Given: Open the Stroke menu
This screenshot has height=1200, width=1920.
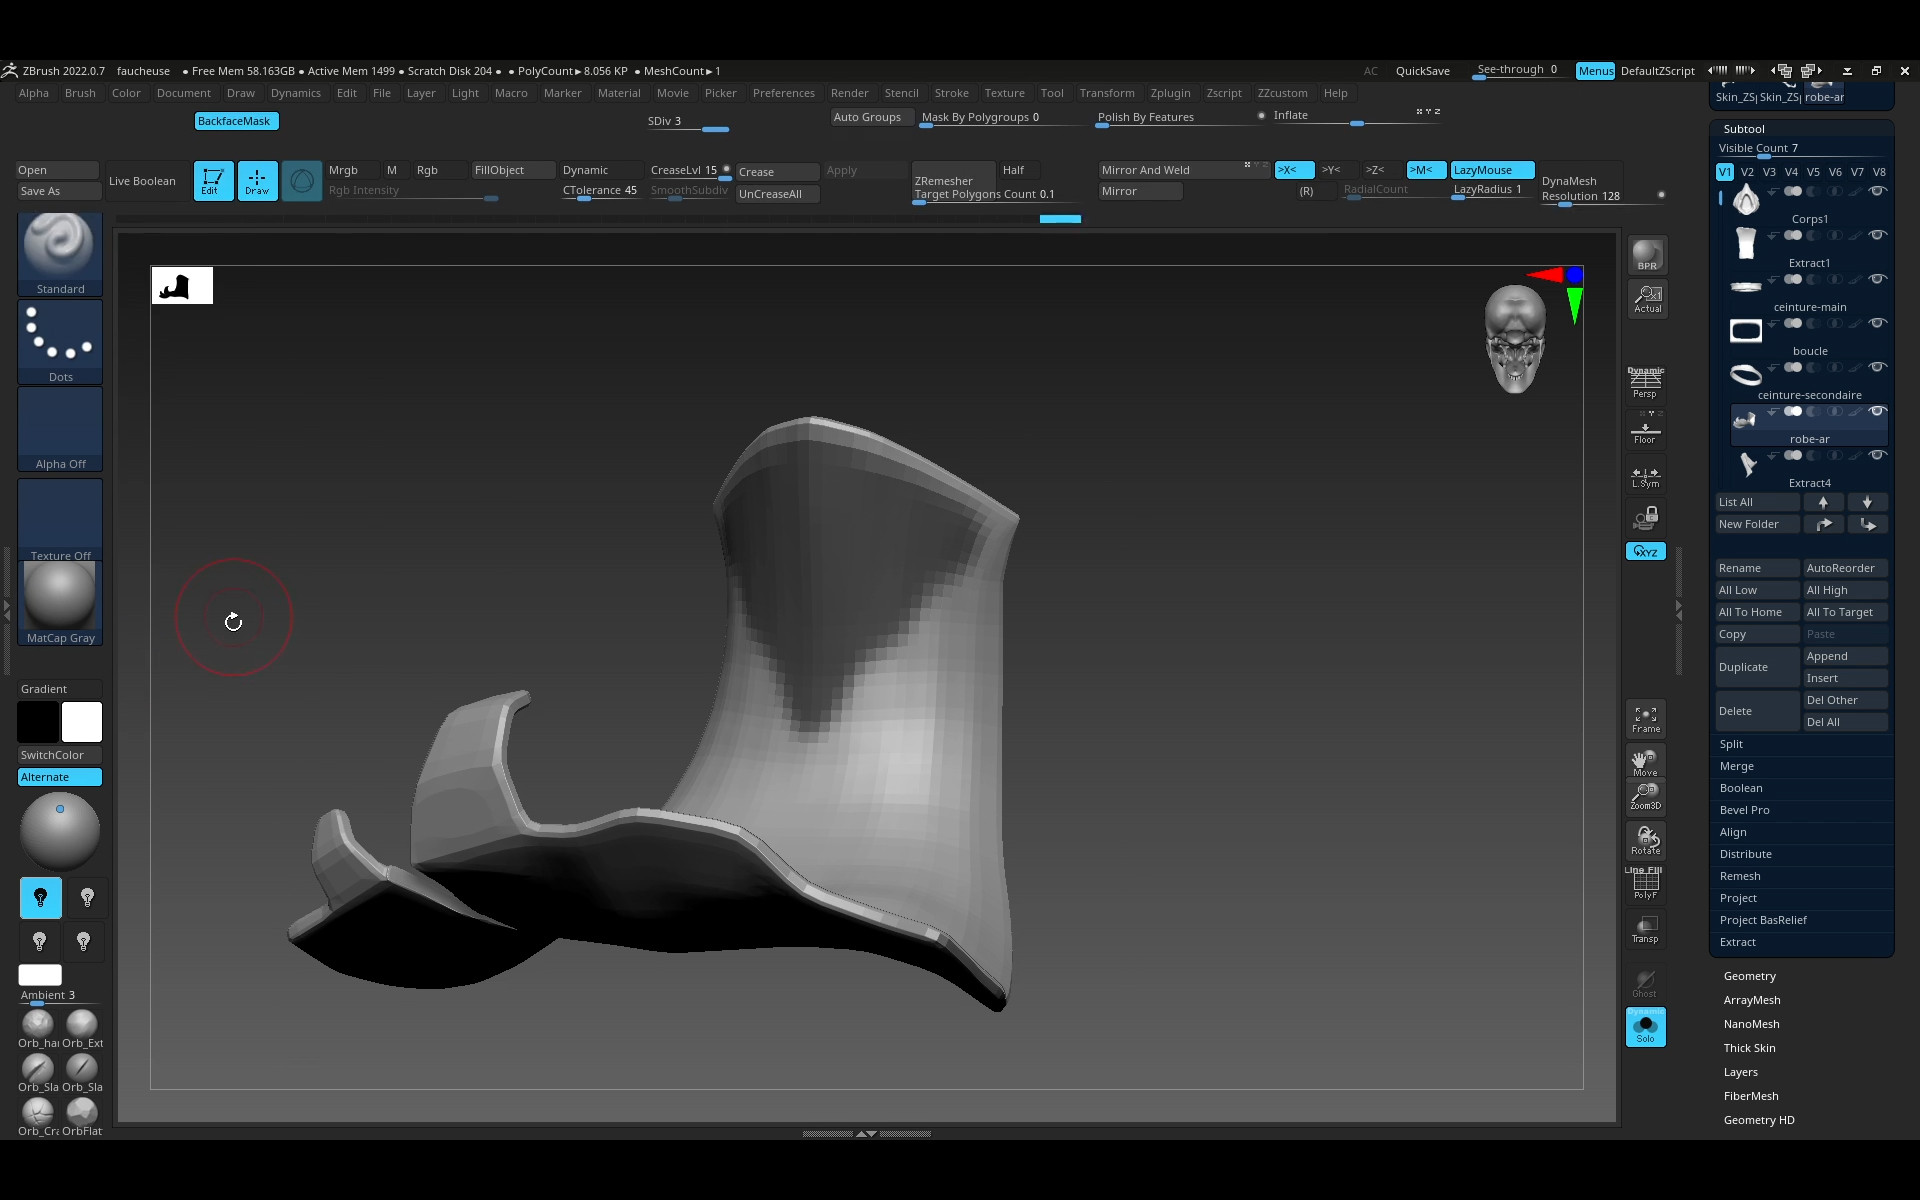Looking at the screenshot, I should pyautogui.click(x=951, y=93).
